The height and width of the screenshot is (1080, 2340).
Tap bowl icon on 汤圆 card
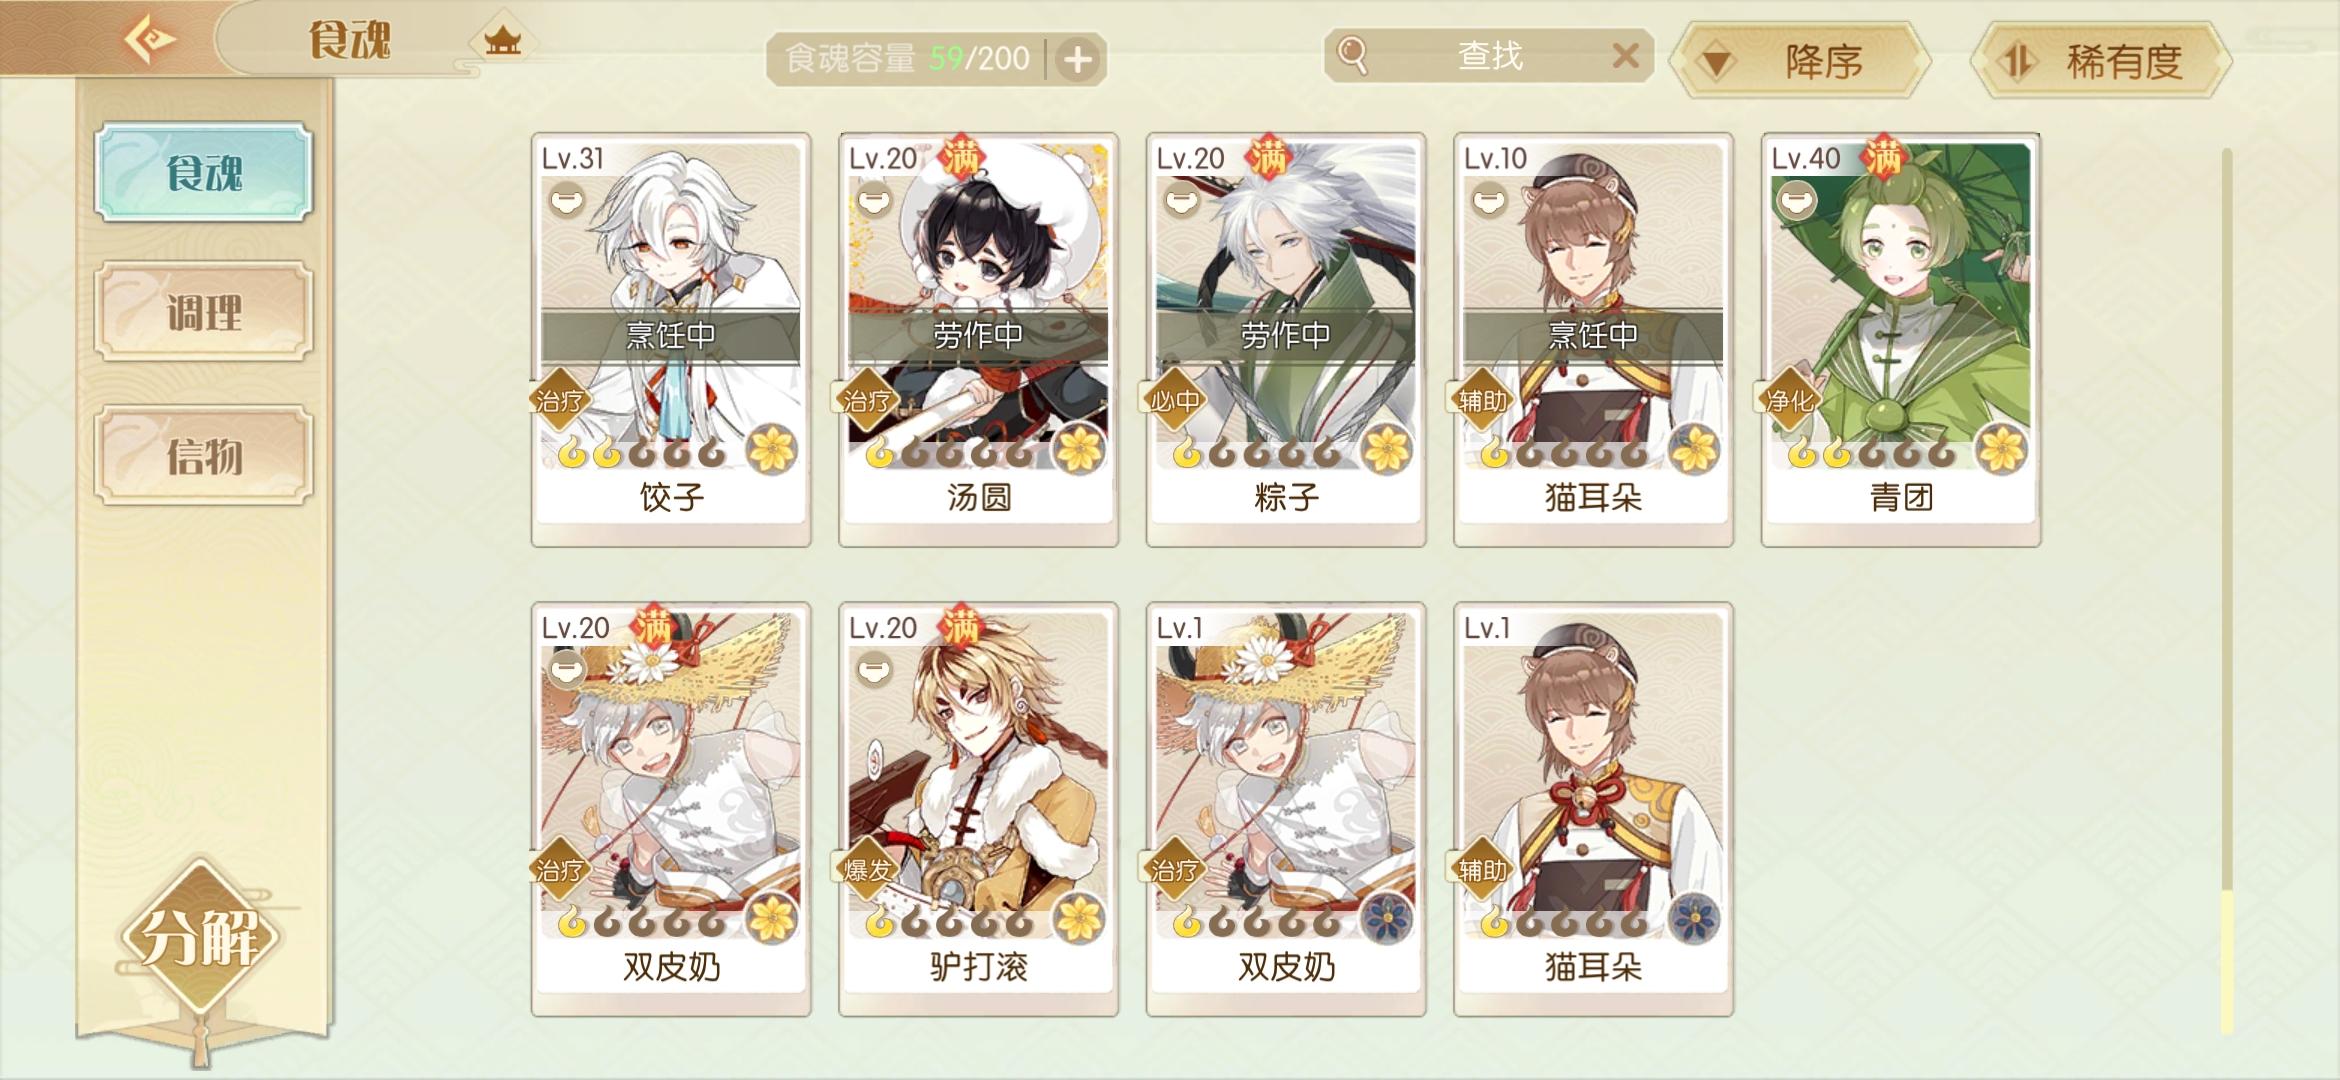[x=874, y=201]
